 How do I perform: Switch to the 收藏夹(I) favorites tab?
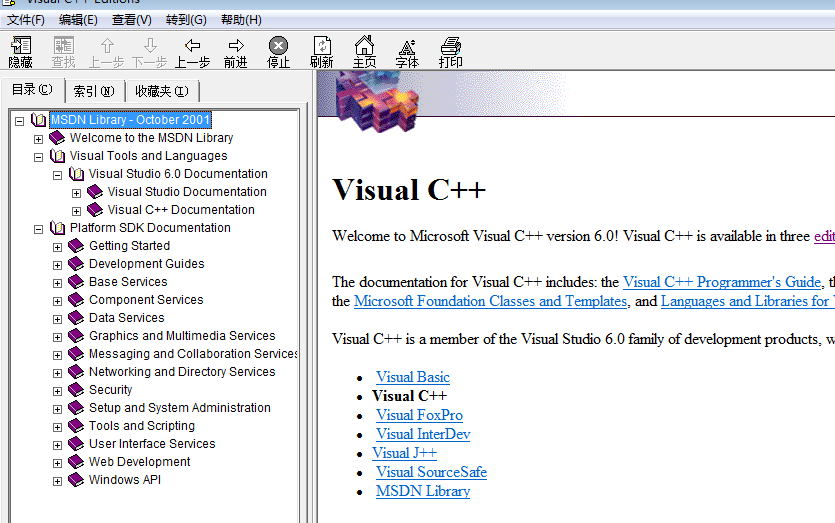pos(162,92)
